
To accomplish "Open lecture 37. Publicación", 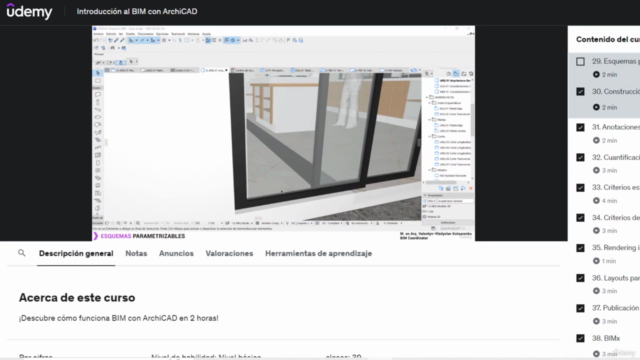I will point(616,308).
